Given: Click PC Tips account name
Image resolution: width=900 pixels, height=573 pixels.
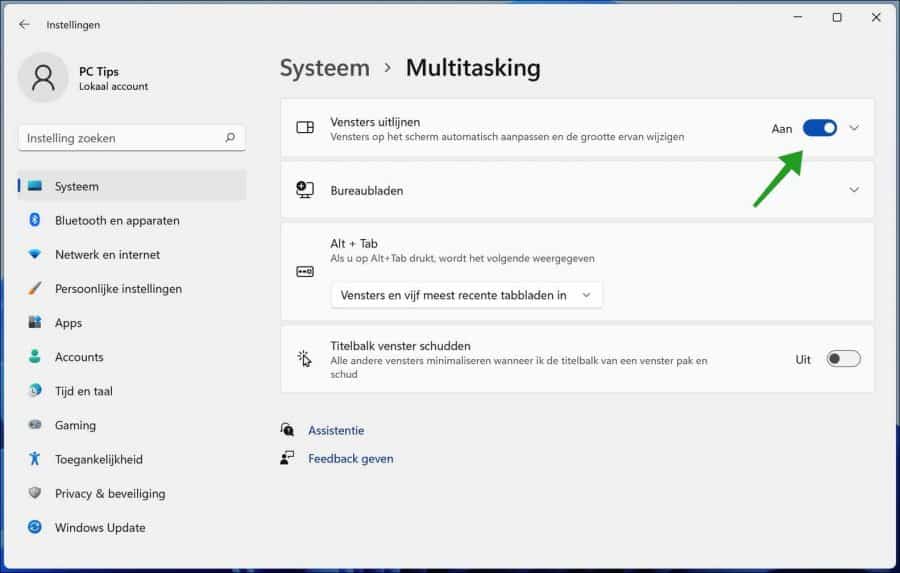Looking at the screenshot, I should (x=99, y=72).
